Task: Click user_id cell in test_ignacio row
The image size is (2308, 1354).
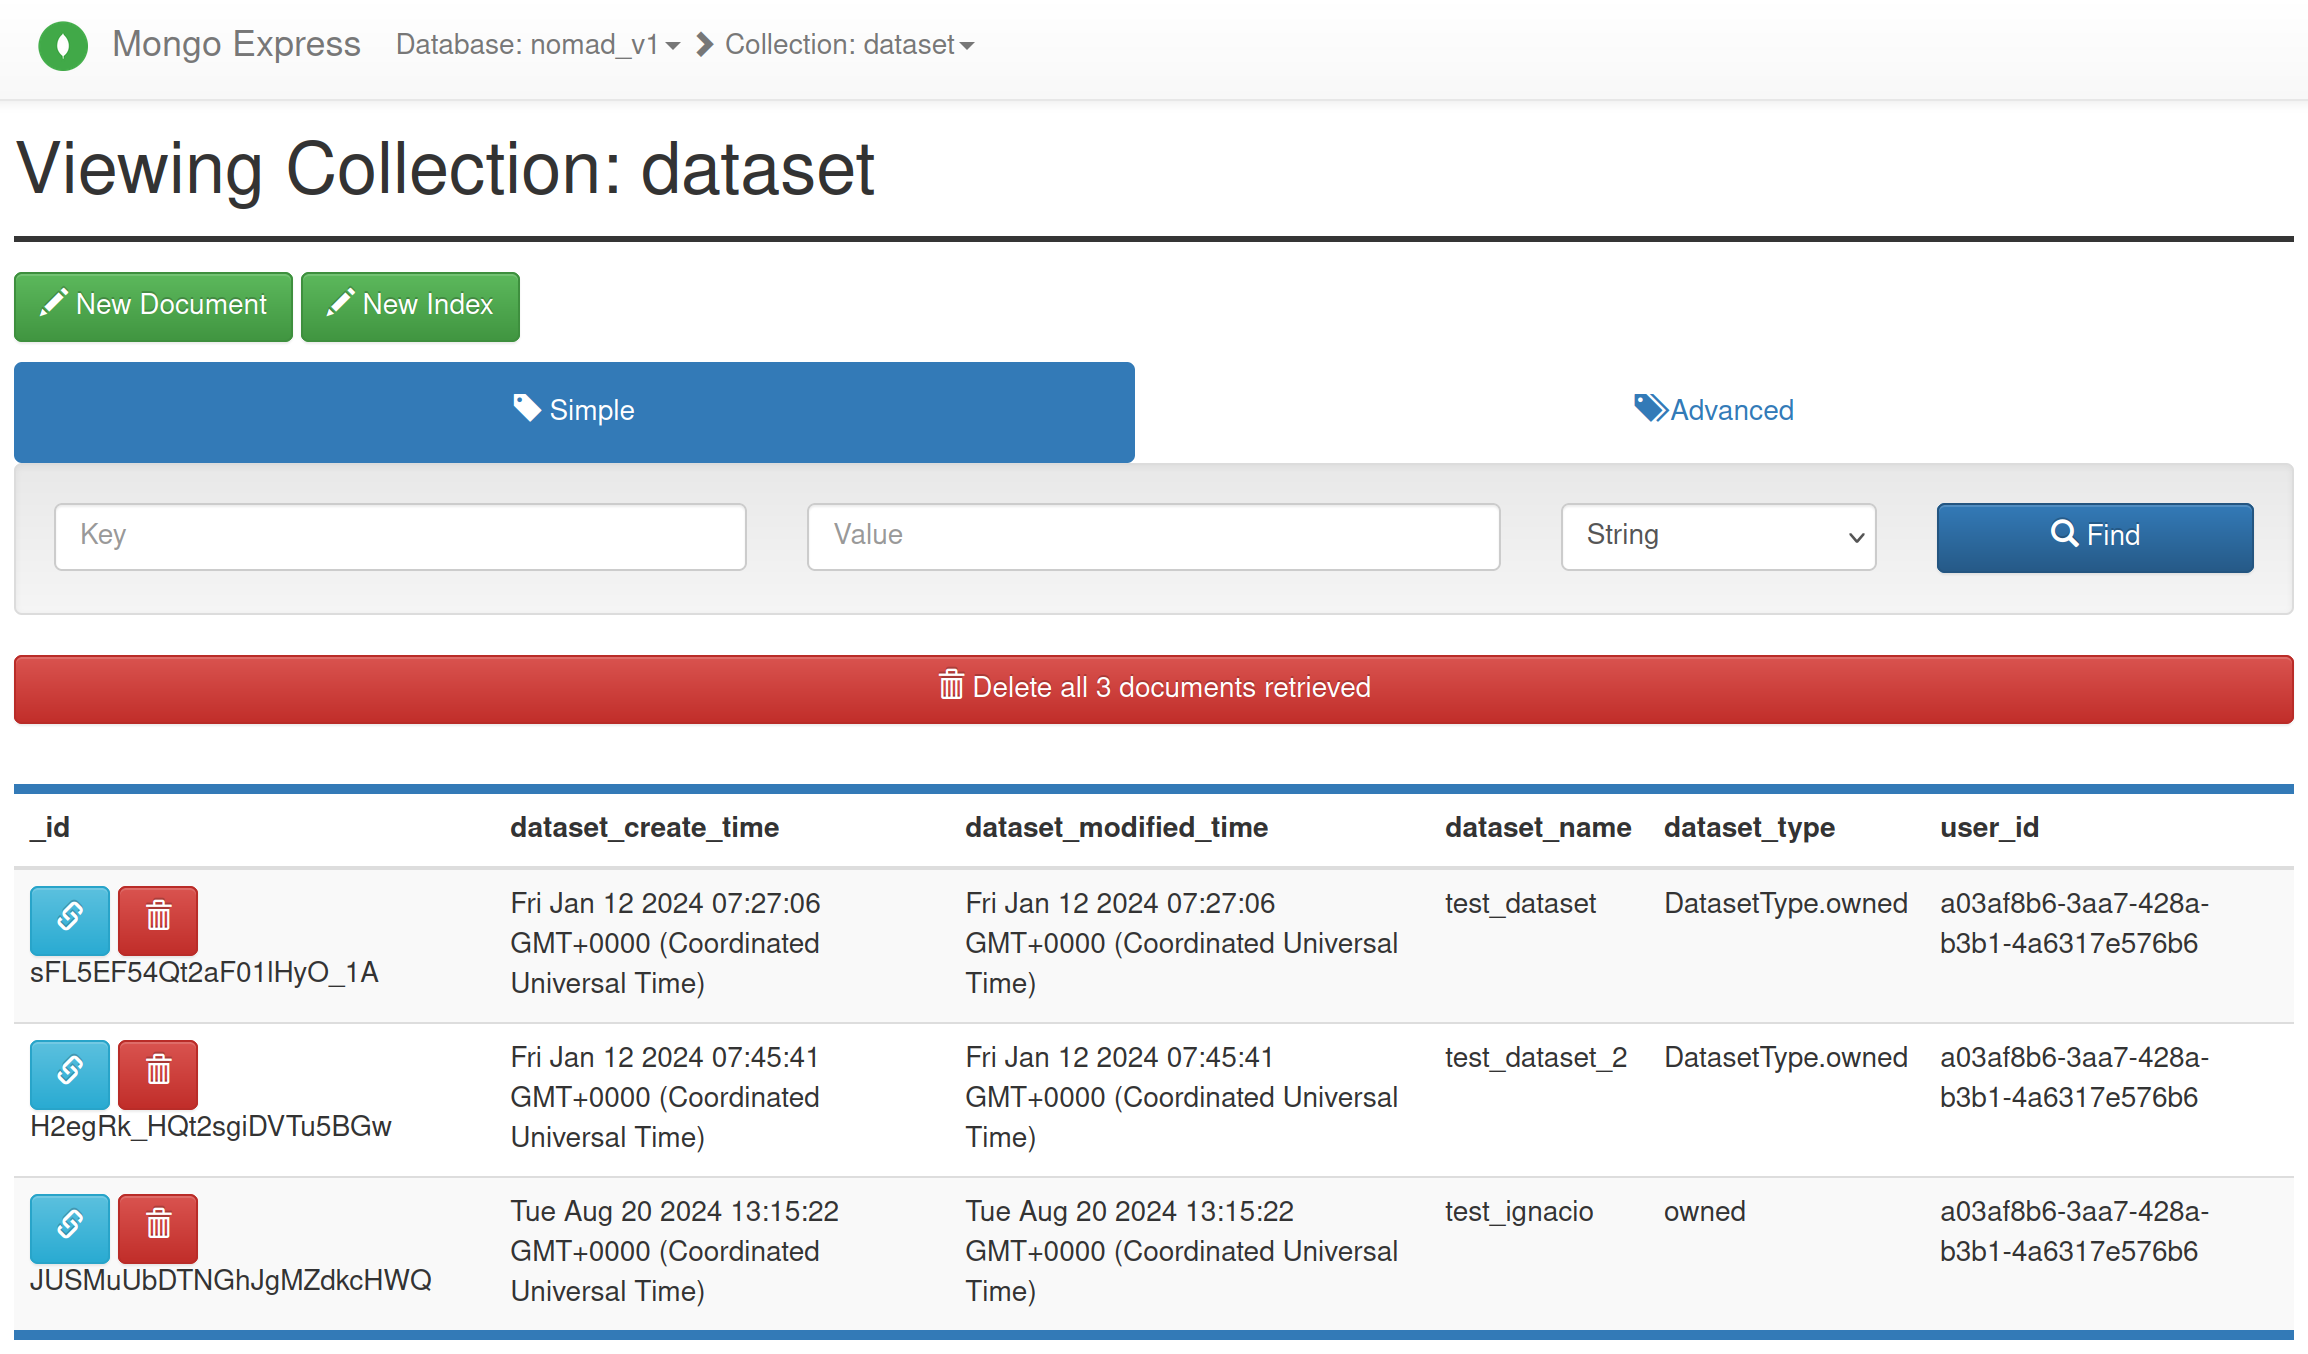Action: pos(2075,1232)
